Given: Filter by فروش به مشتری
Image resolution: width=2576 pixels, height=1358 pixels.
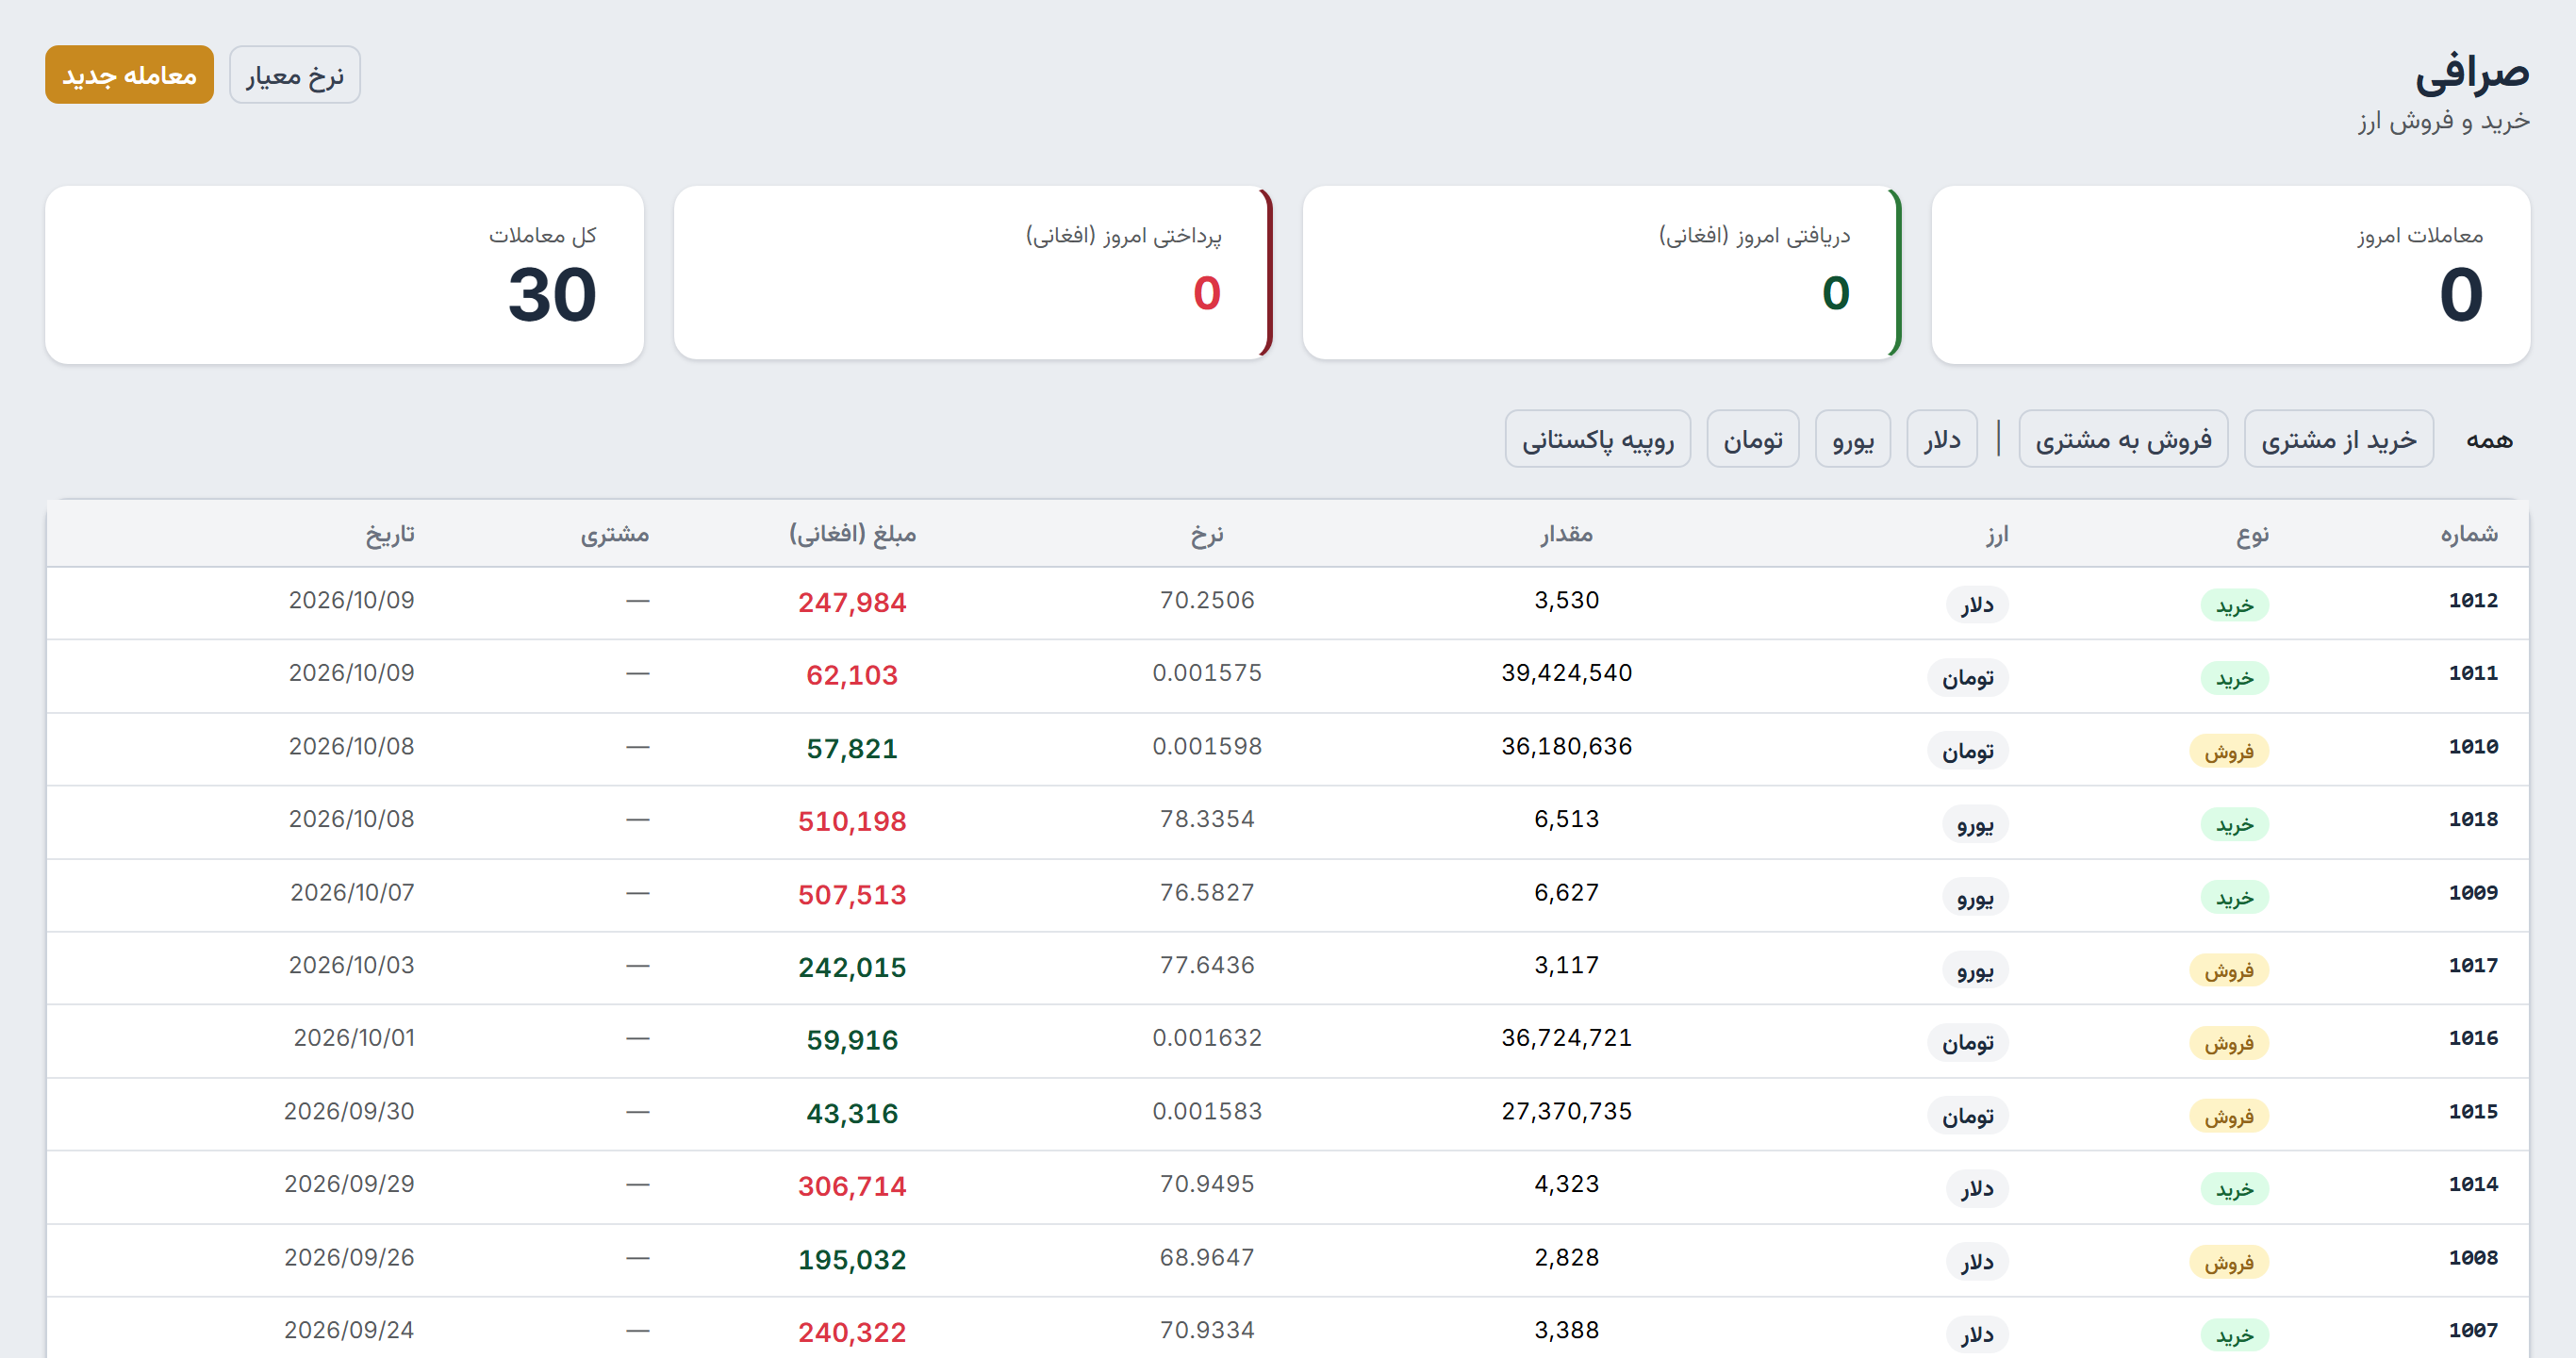Looking at the screenshot, I should coord(2124,439).
